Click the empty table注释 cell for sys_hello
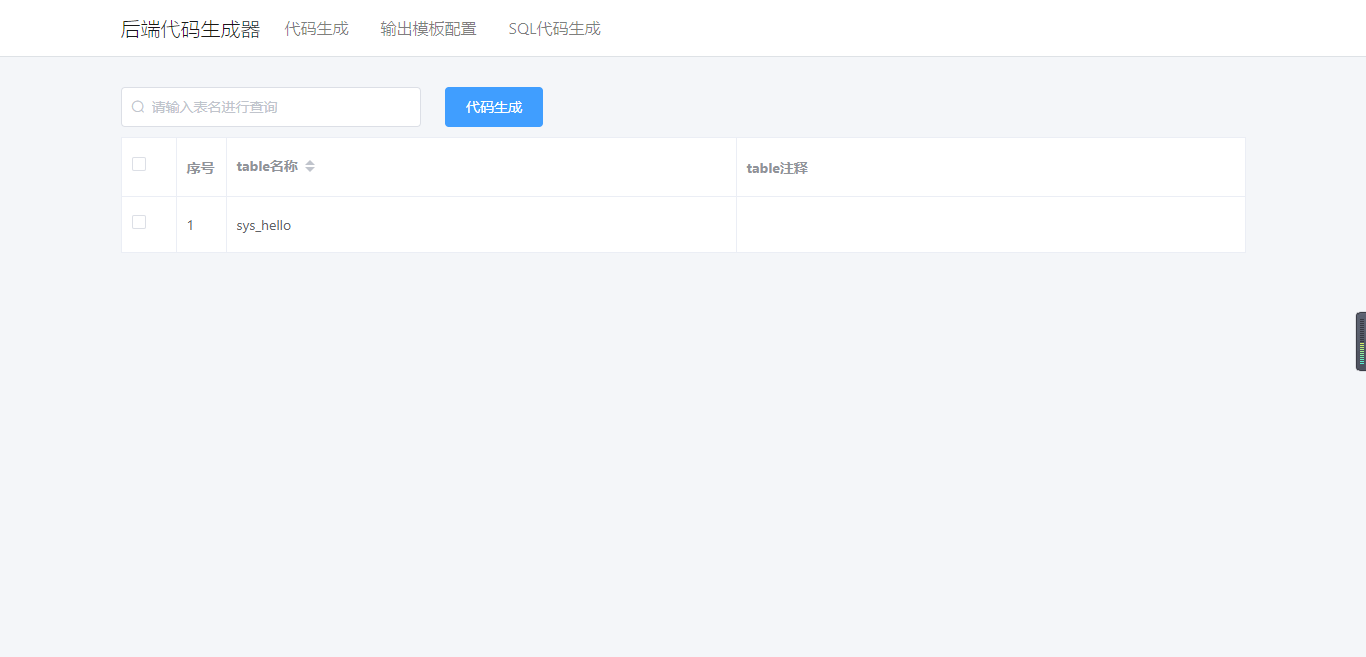Viewport: 1366px width, 657px height. (x=990, y=225)
